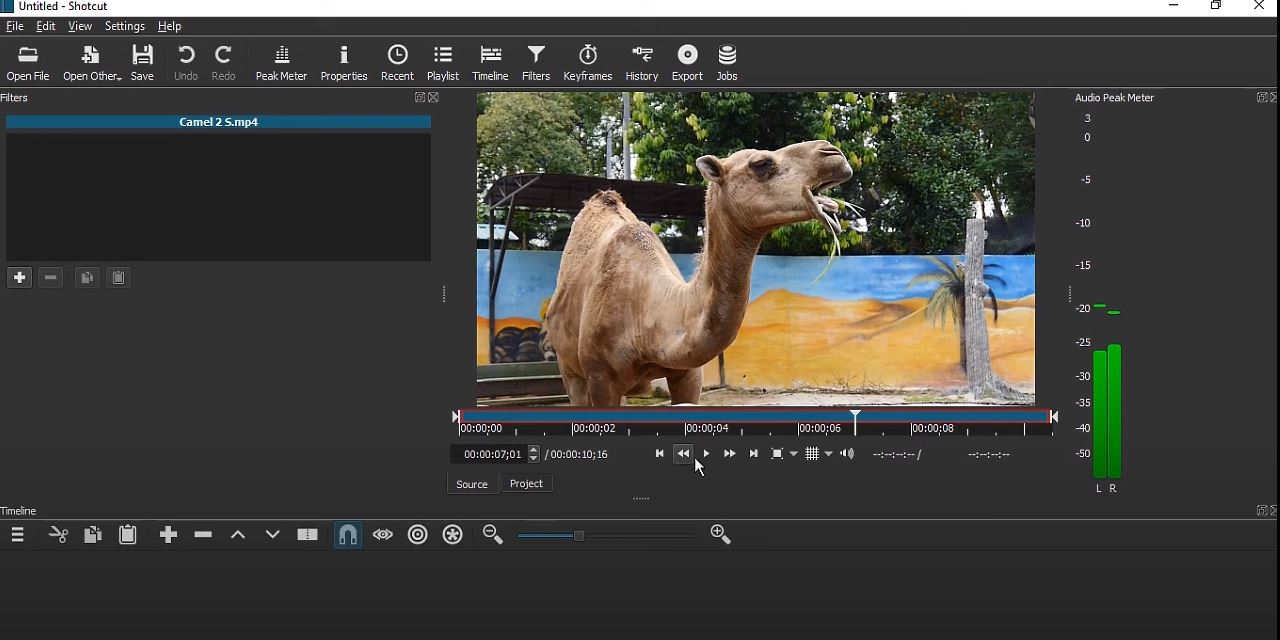Open the Filters panel from toolbar
Screen dimensions: 1280x640
click(536, 63)
